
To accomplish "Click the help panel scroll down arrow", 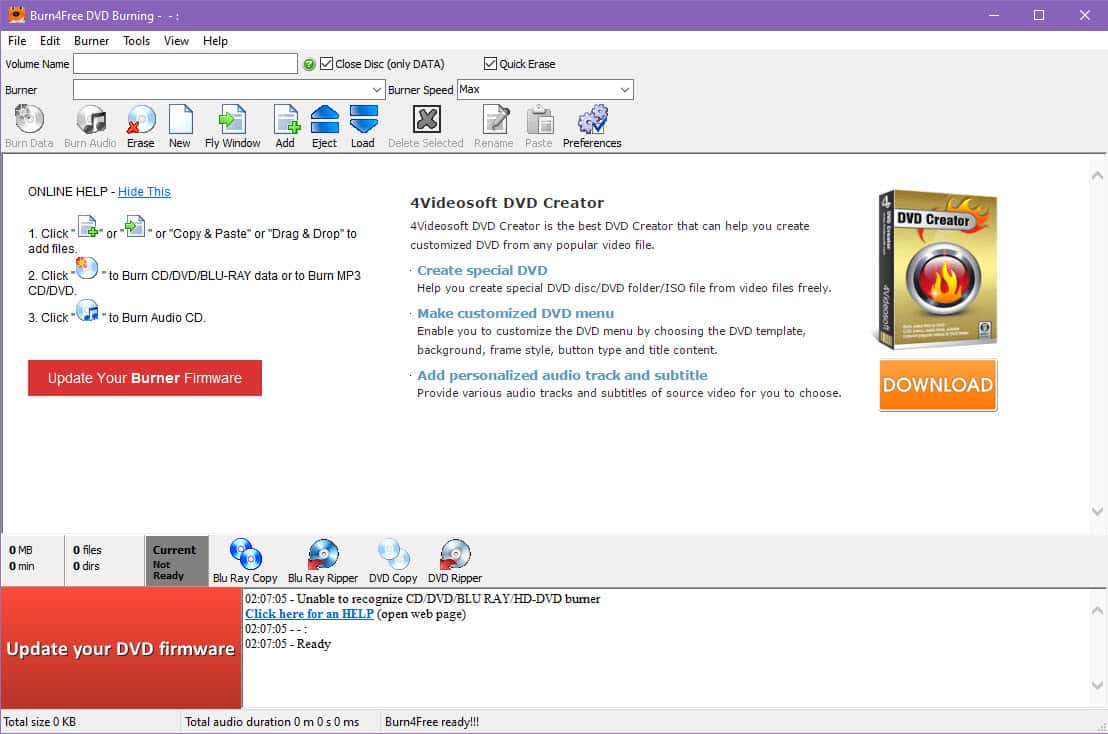I will coord(1097,511).
